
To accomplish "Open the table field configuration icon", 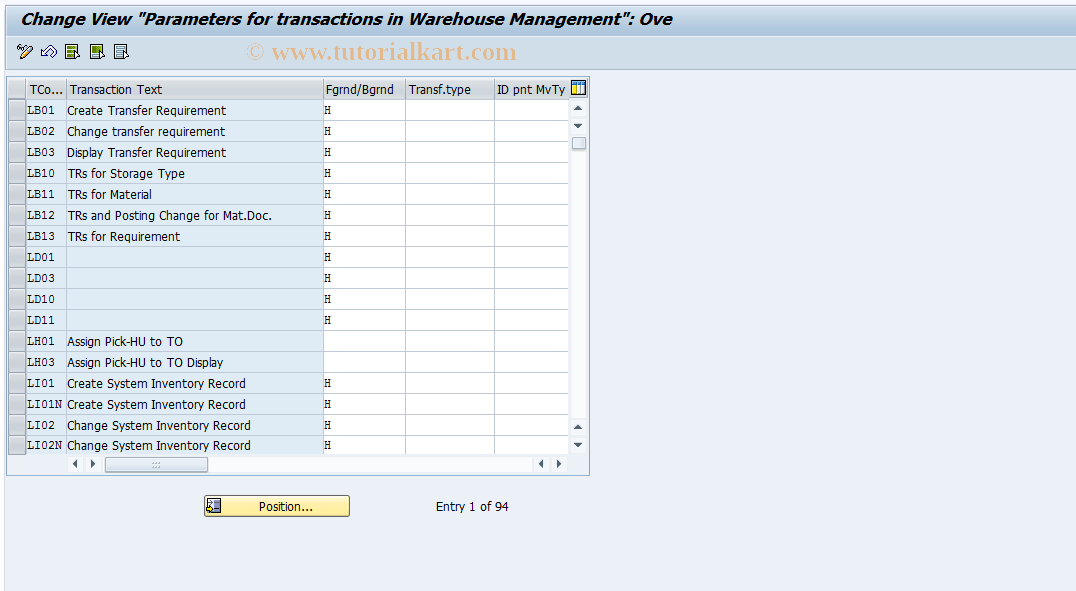I will (578, 88).
